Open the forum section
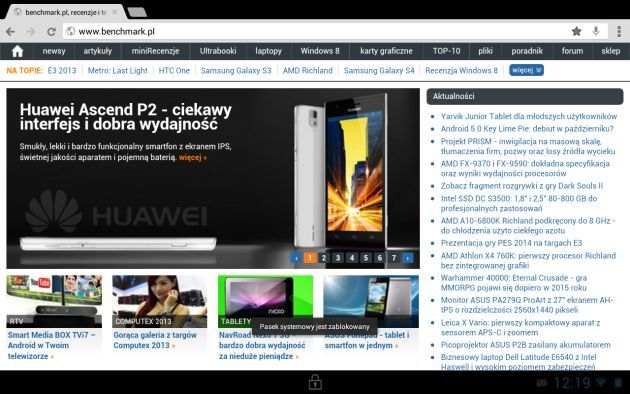Viewport: 630px width, 394px height. pos(572,51)
